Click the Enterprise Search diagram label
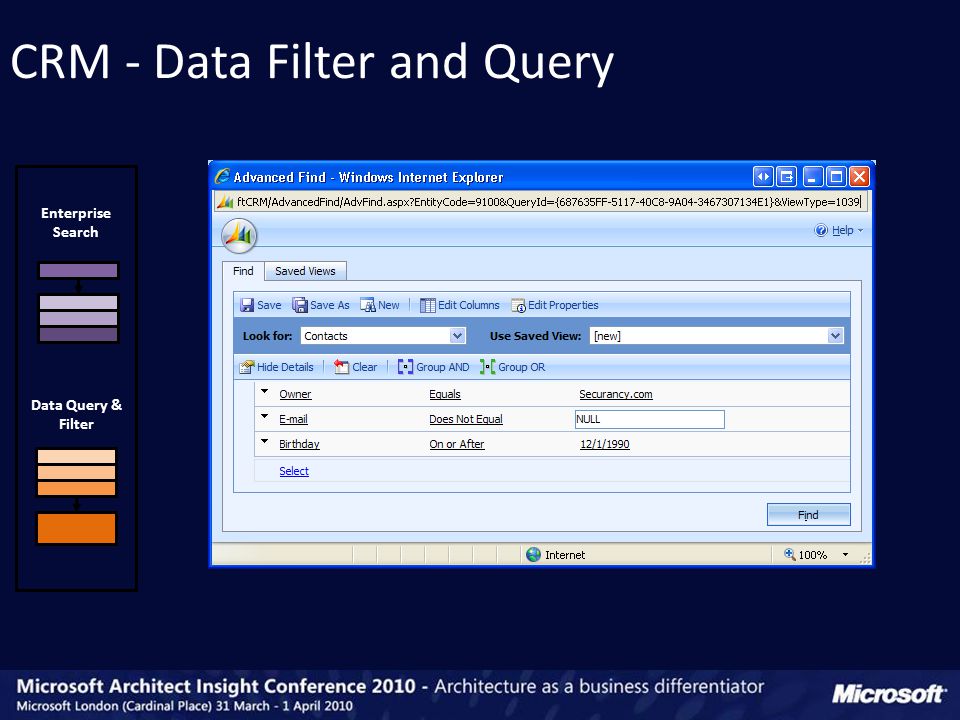This screenshot has width=960, height=720. (76, 223)
